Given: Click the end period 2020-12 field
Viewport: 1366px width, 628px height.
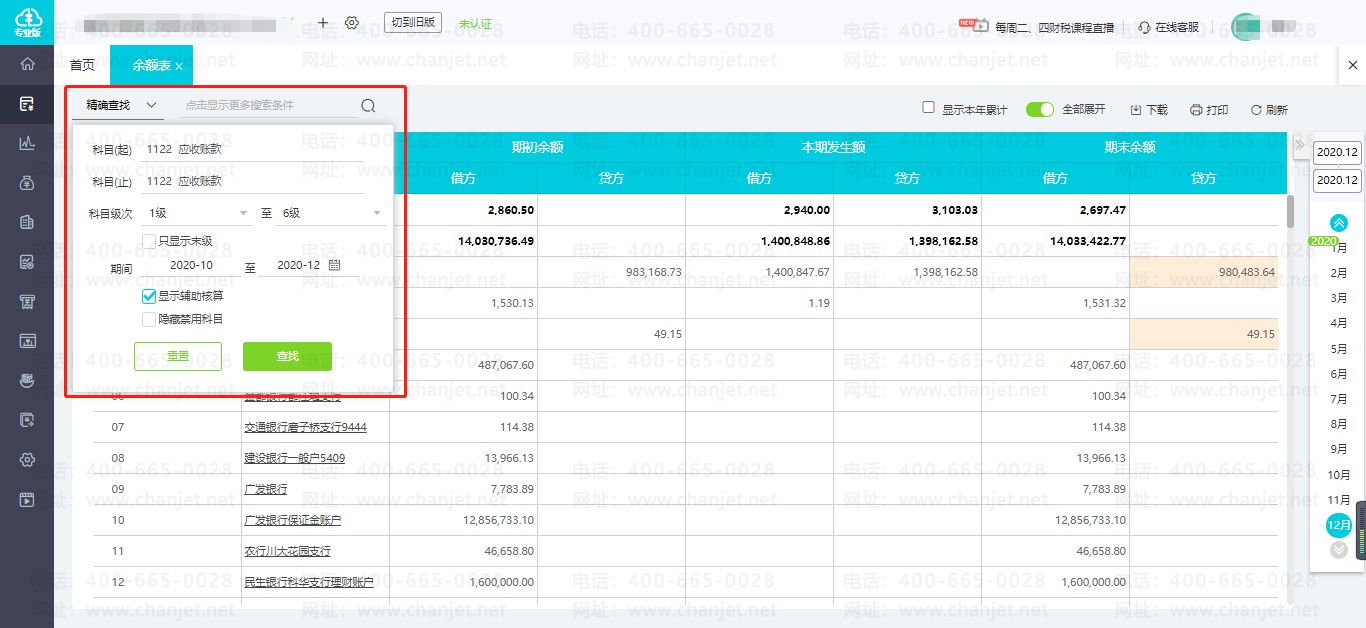Looking at the screenshot, I should click(x=298, y=266).
